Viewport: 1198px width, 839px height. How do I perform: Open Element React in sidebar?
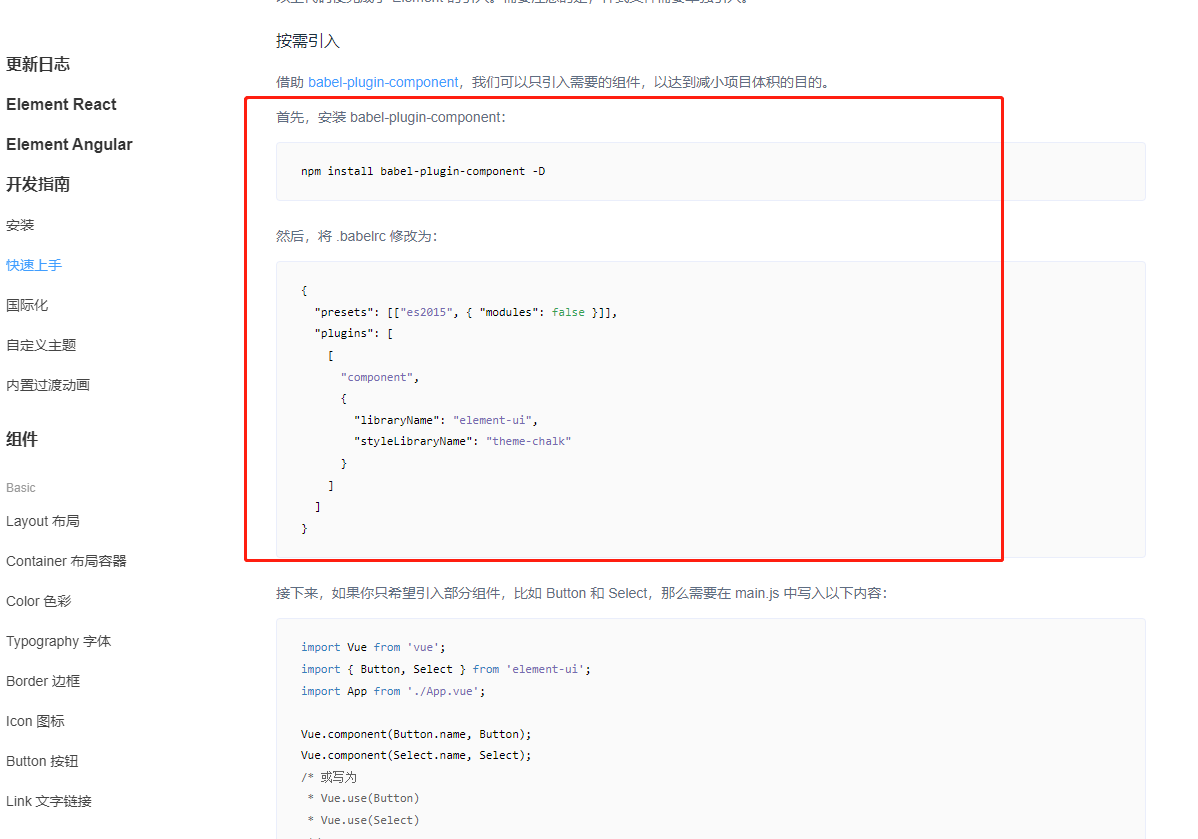(x=61, y=104)
